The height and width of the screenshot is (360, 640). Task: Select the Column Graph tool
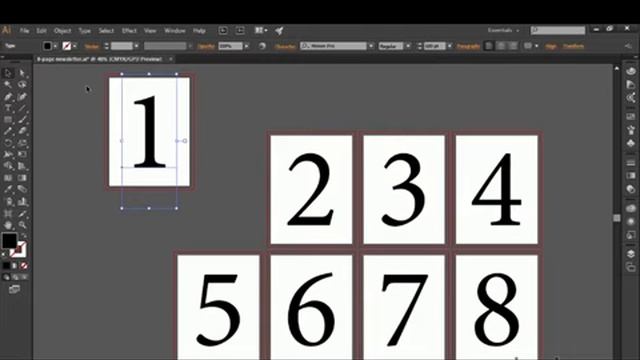click(22, 202)
